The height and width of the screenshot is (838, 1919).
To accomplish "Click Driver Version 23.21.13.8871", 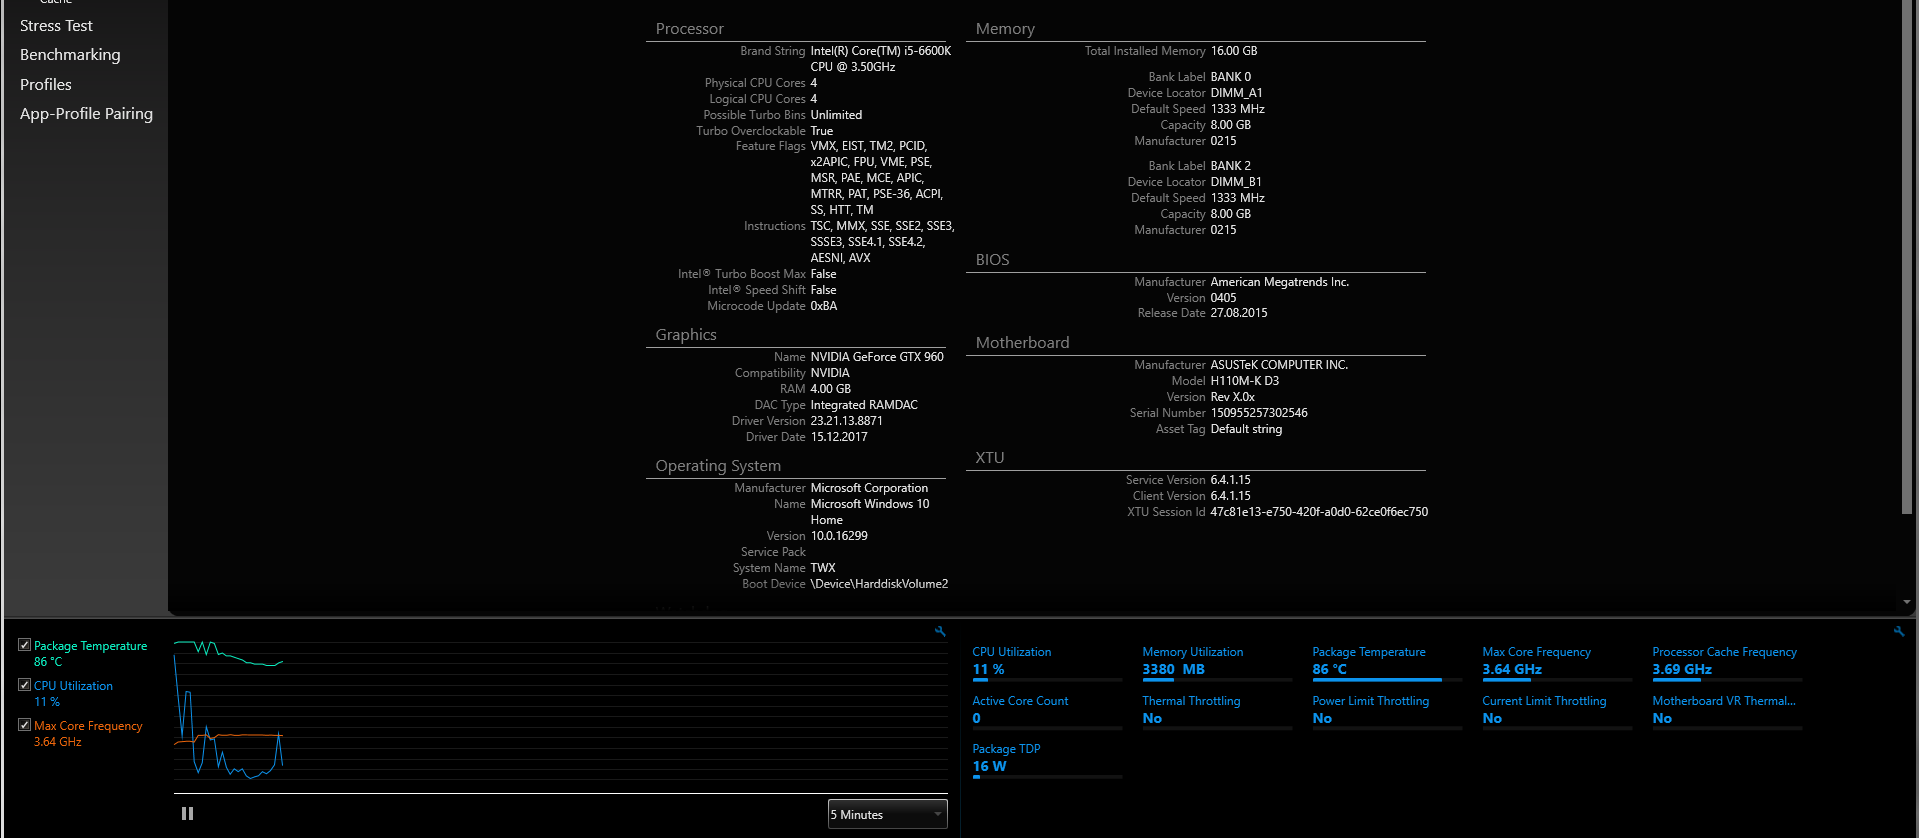I will 846,421.
